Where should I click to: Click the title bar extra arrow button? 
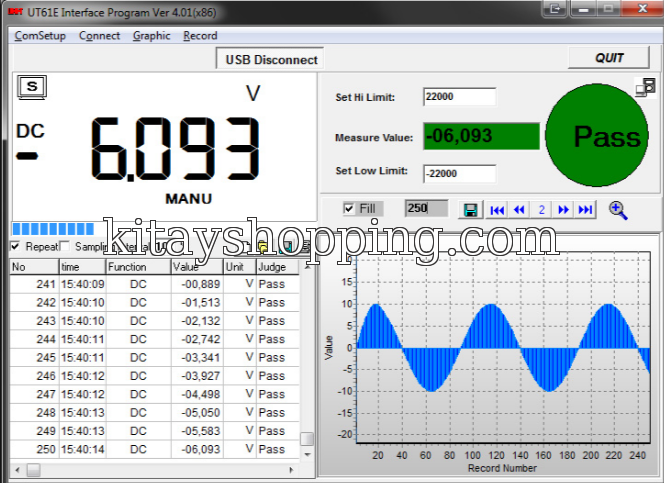point(554,8)
